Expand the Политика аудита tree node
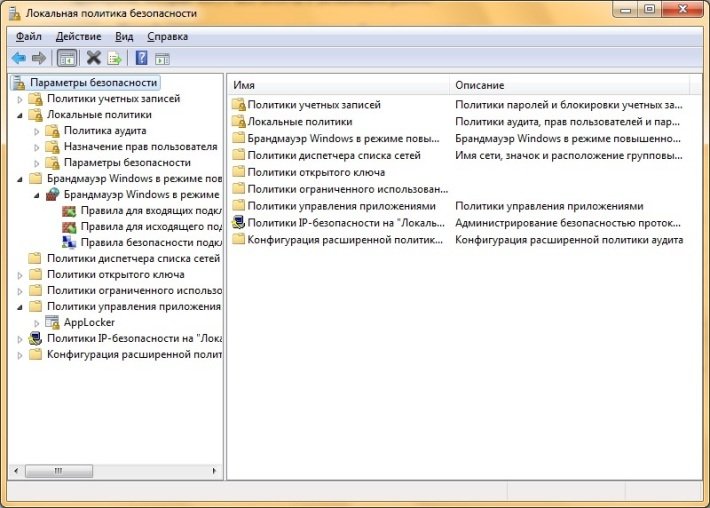The width and height of the screenshot is (710, 508). point(37,131)
